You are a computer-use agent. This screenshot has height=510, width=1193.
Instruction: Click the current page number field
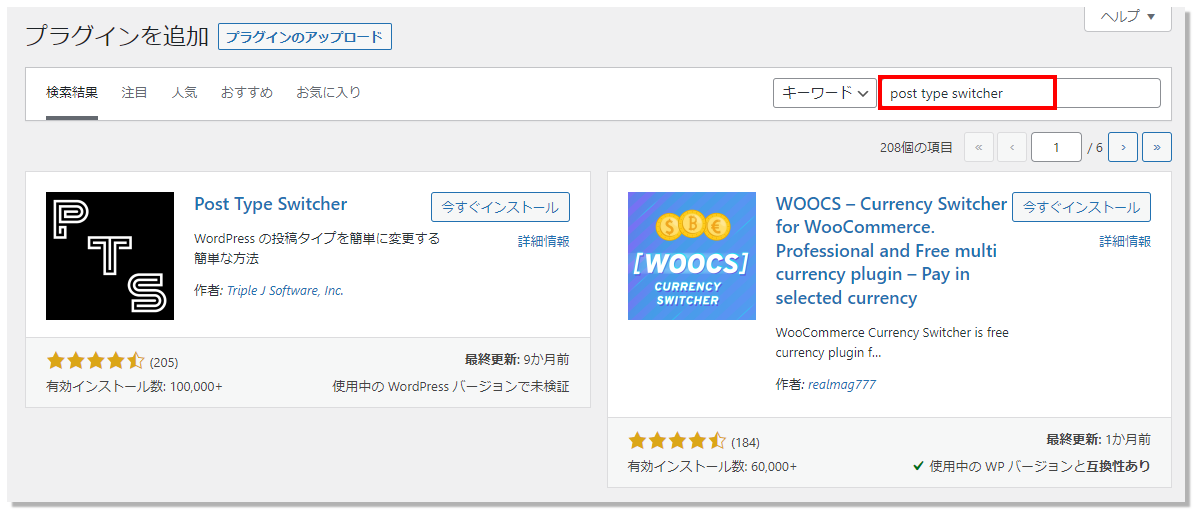click(x=1056, y=148)
